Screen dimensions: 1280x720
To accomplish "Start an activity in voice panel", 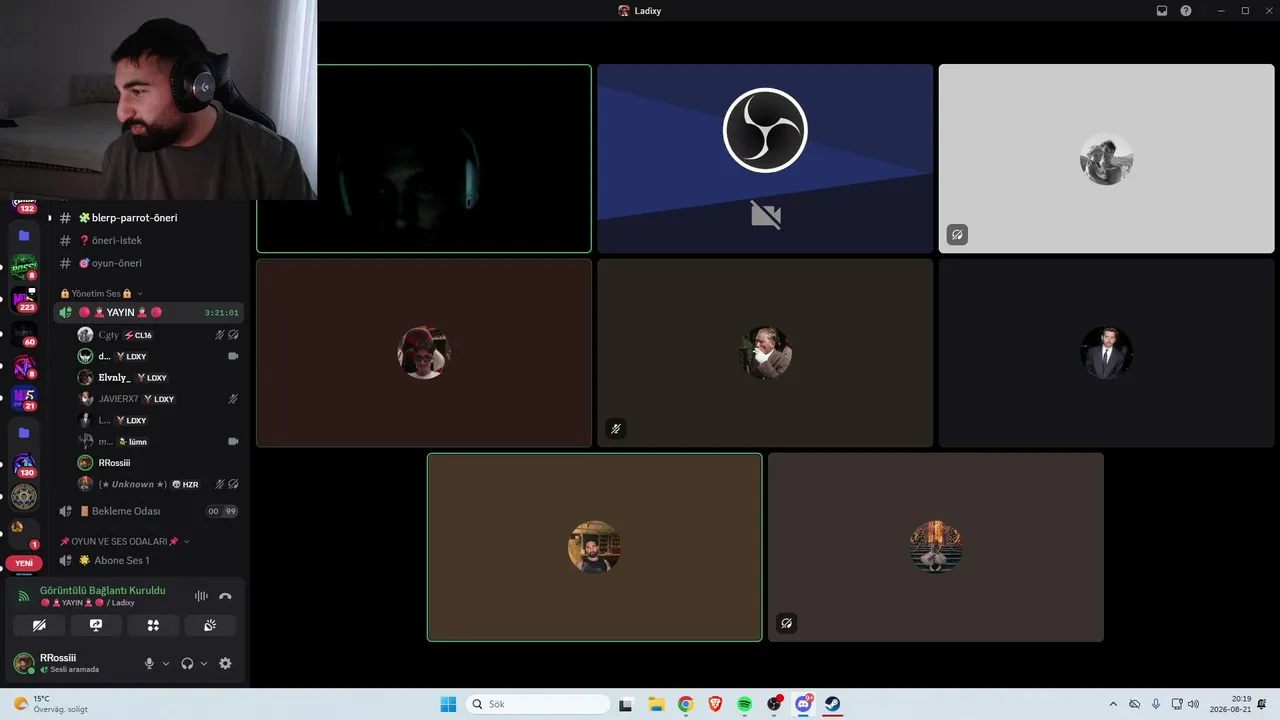I will (153, 625).
